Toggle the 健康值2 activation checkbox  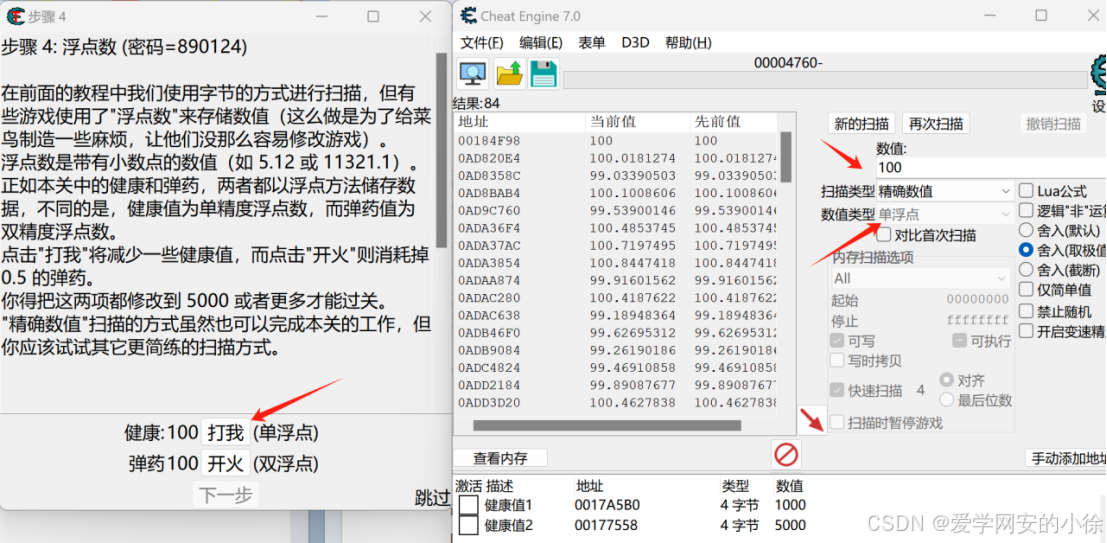tap(468, 525)
